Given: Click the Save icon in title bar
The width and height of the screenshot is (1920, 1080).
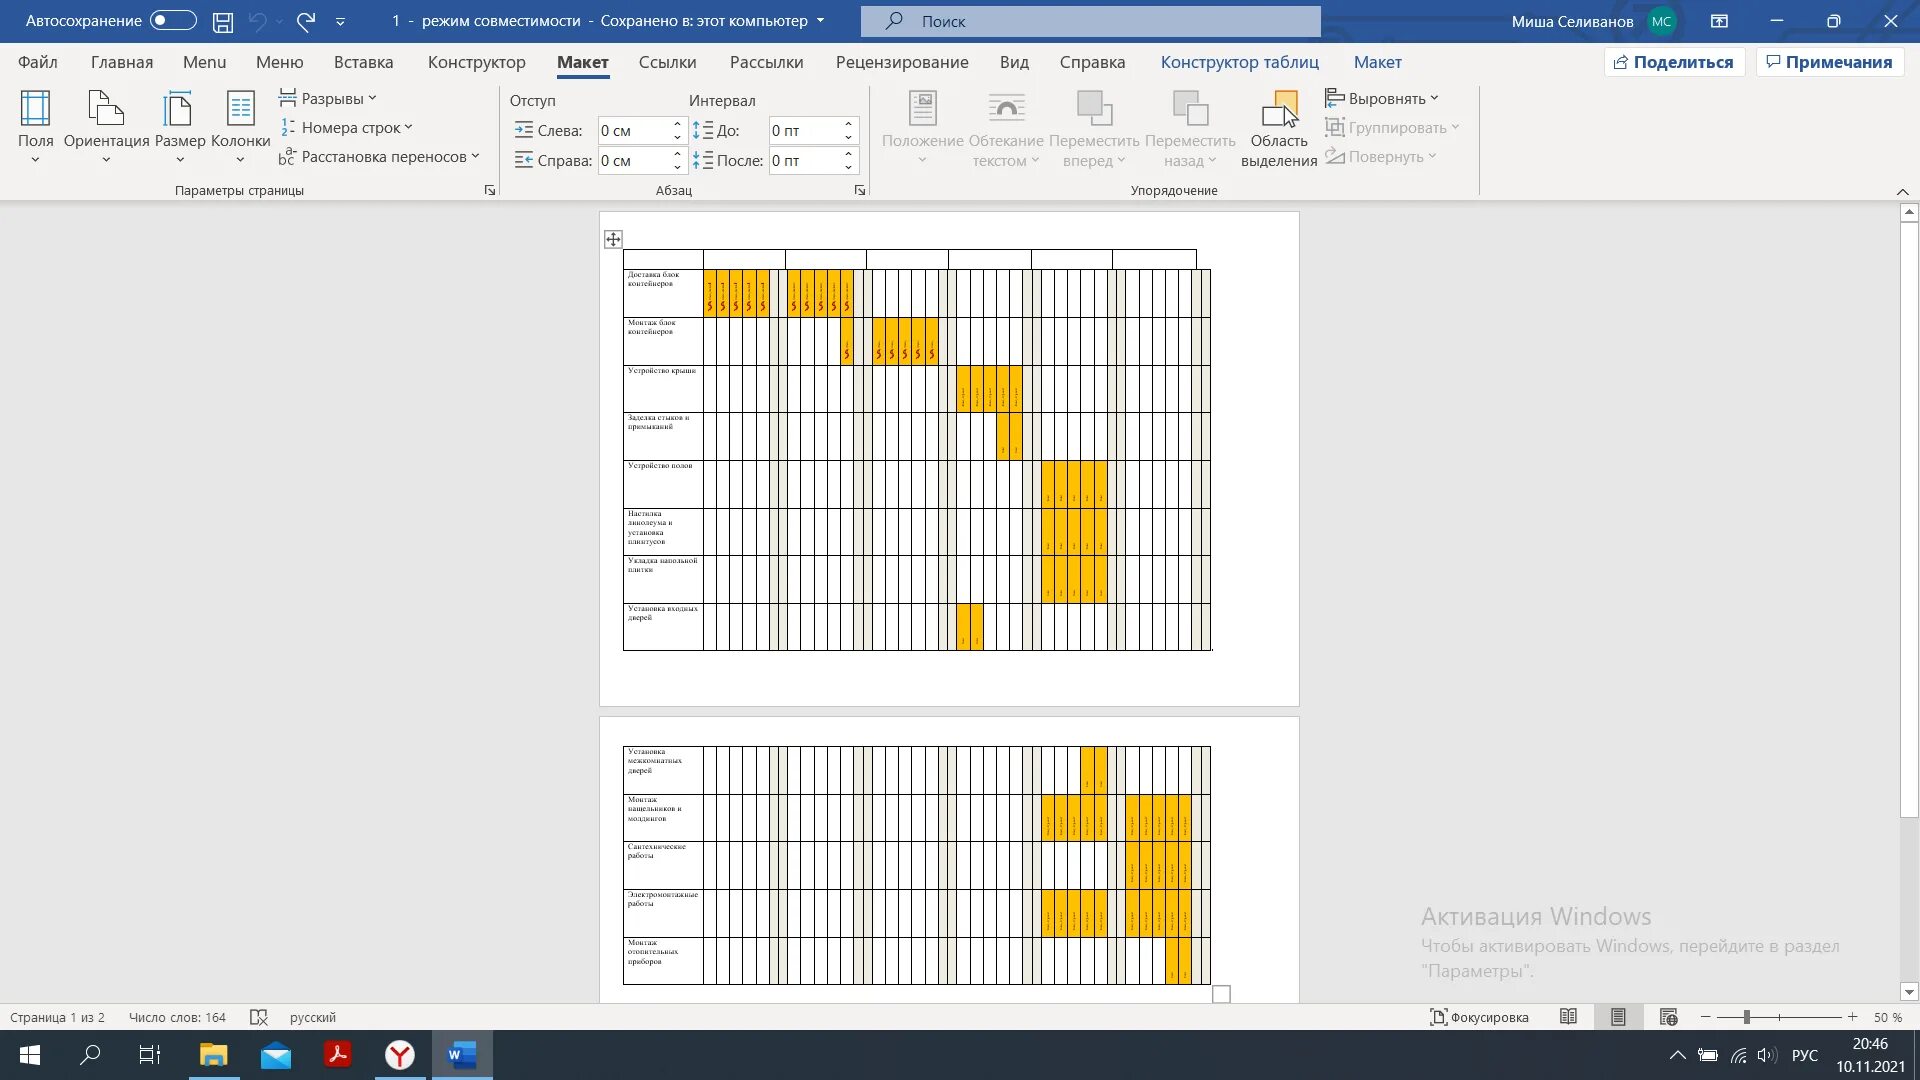Looking at the screenshot, I should point(223,21).
